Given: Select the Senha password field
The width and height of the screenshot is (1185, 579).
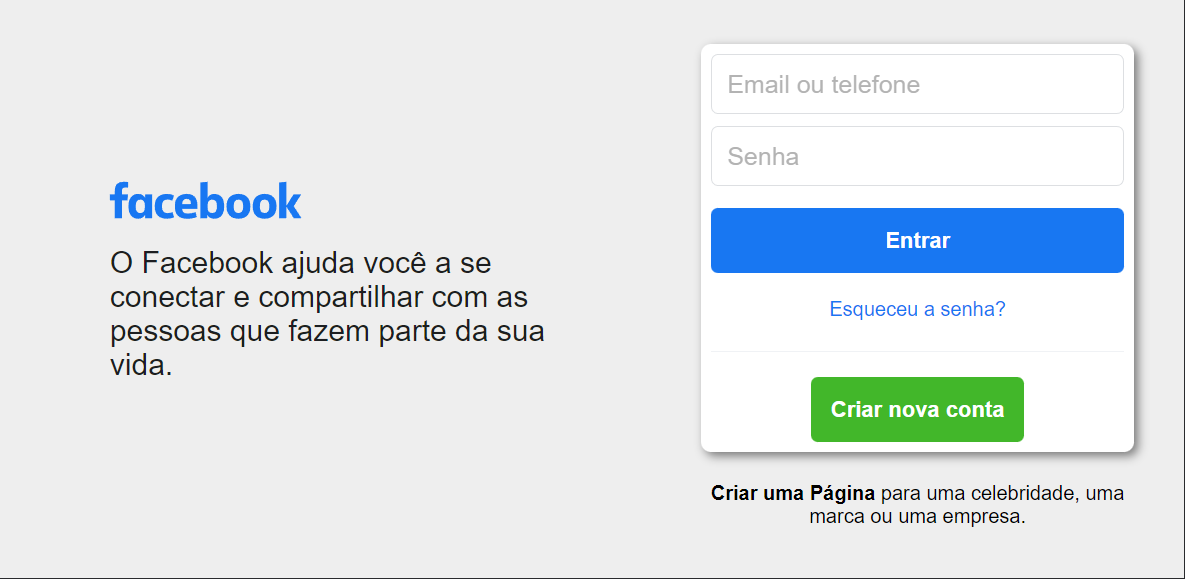Looking at the screenshot, I should (917, 156).
